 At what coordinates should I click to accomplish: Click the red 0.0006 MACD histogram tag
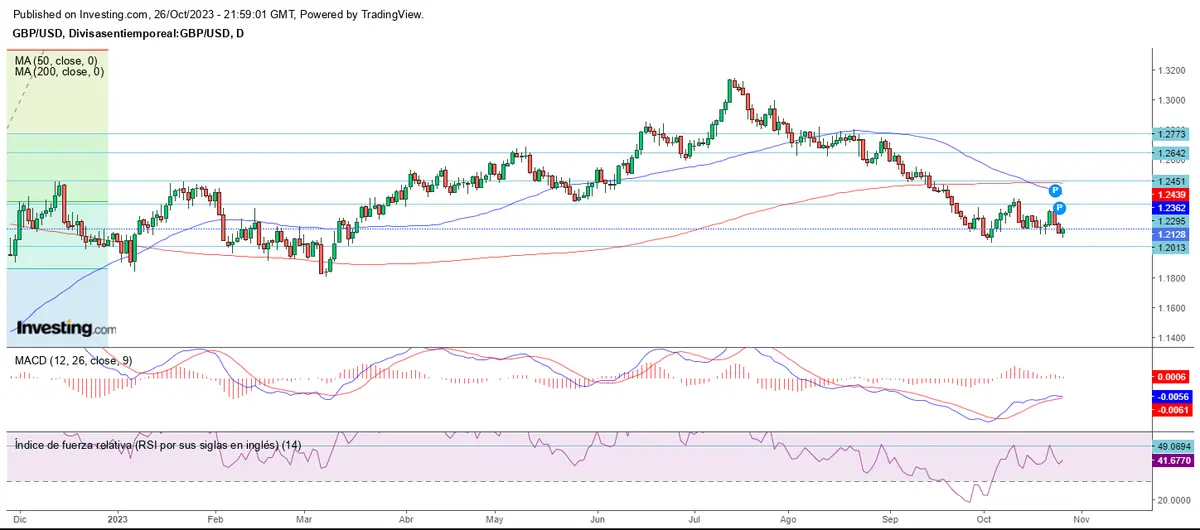(x=1169, y=375)
